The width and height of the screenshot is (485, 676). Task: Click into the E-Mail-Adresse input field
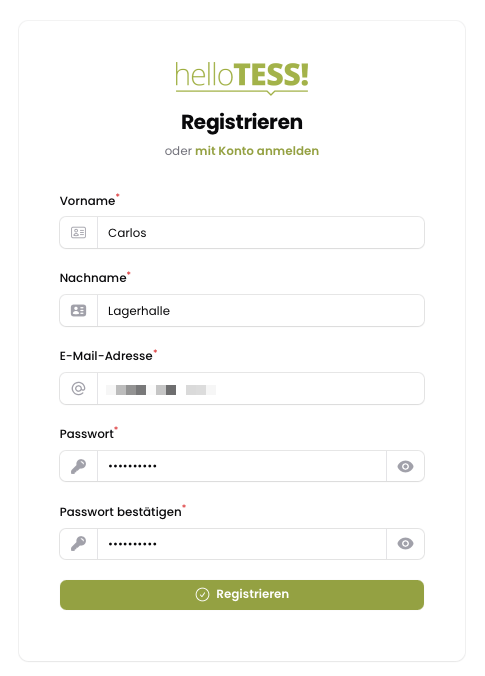[261, 388]
